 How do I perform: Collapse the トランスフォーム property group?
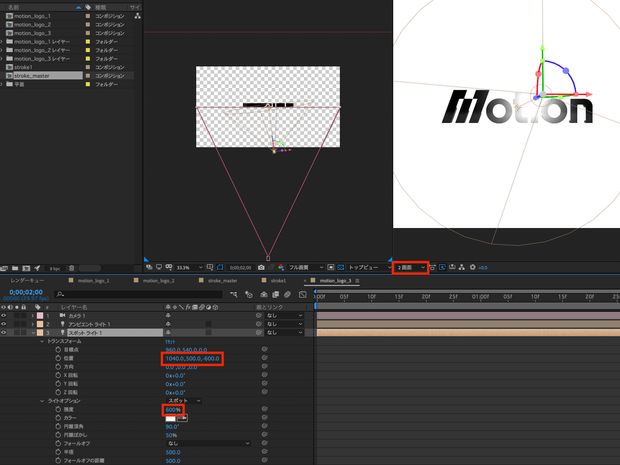[43, 341]
